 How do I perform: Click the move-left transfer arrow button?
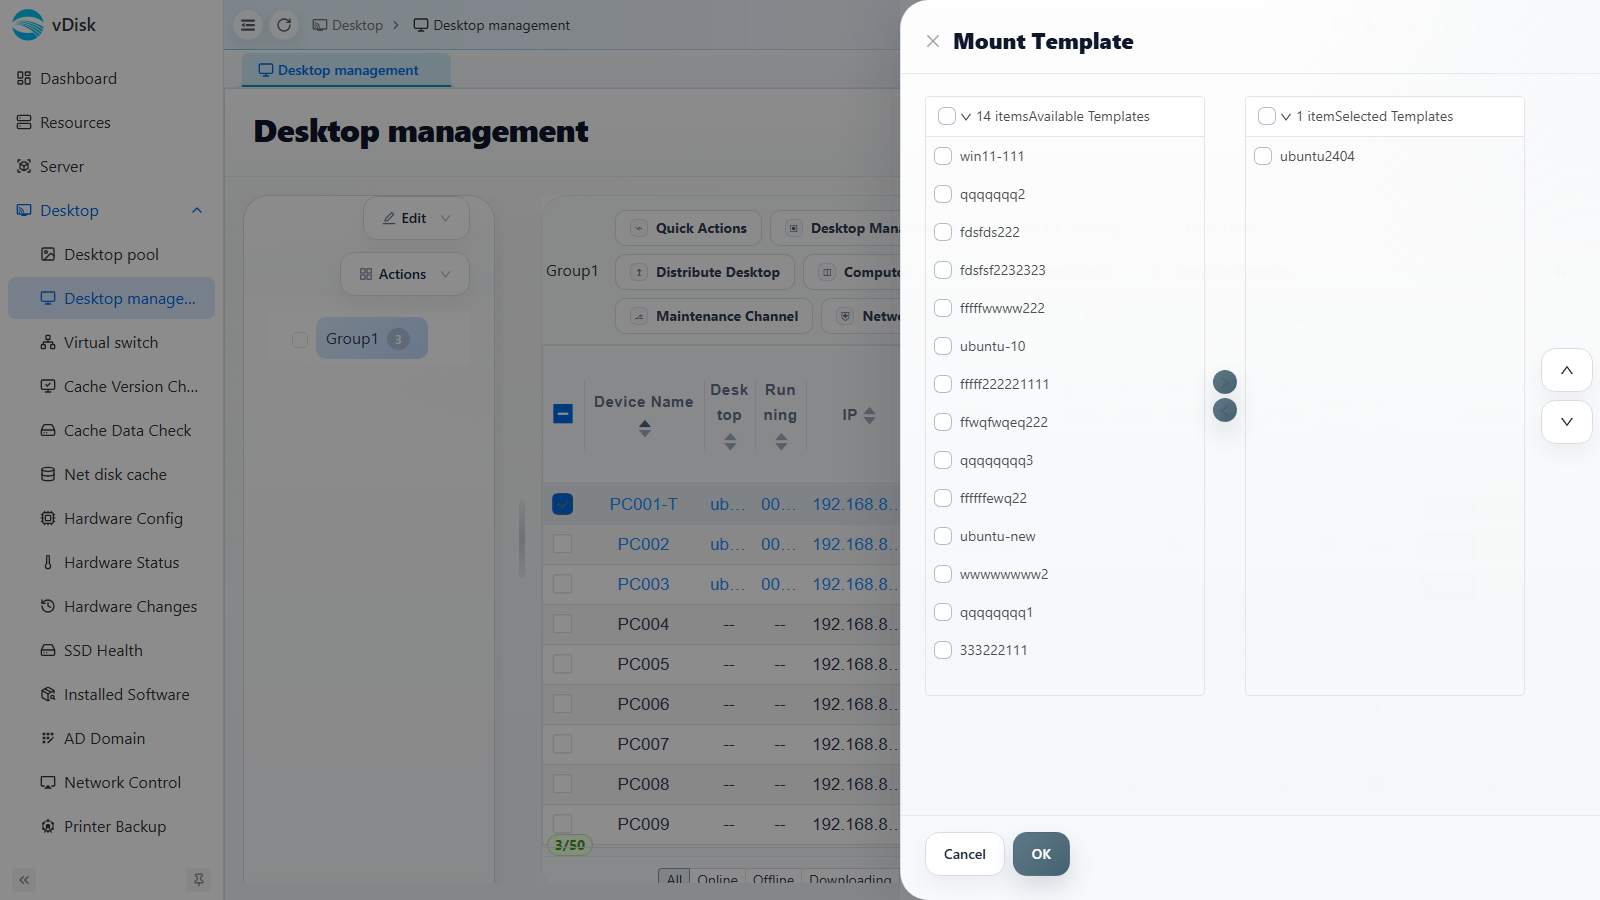point(1225,410)
